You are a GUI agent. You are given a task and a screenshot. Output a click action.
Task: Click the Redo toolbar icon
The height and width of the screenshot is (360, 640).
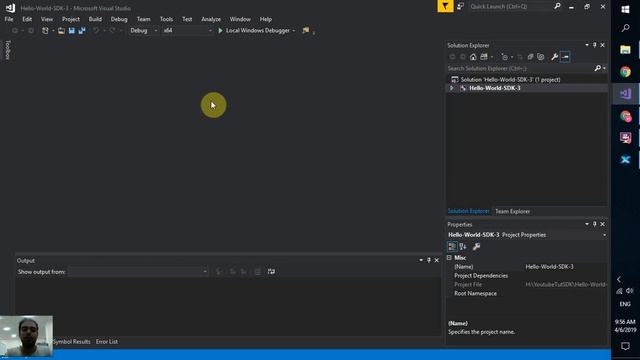112,31
